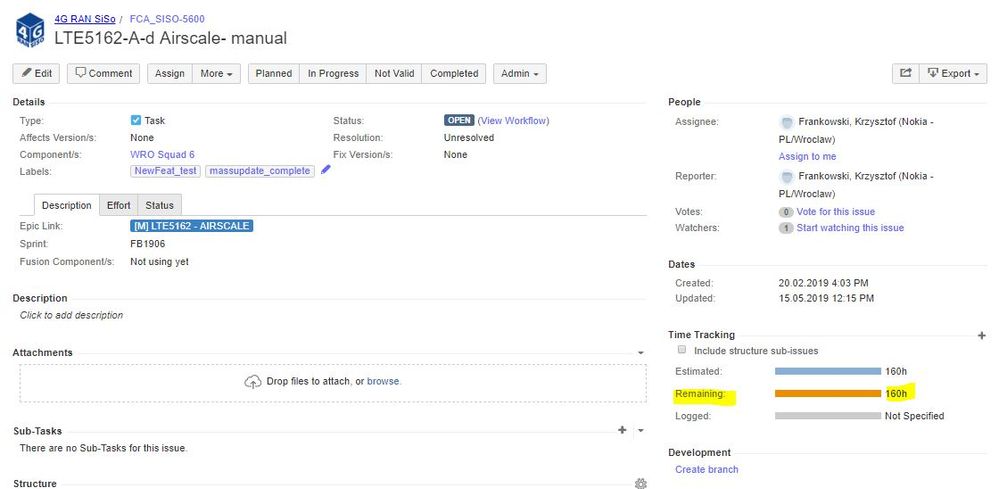This screenshot has width=999, height=489.
Task: Open the View Workflow link
Action: [x=516, y=120]
